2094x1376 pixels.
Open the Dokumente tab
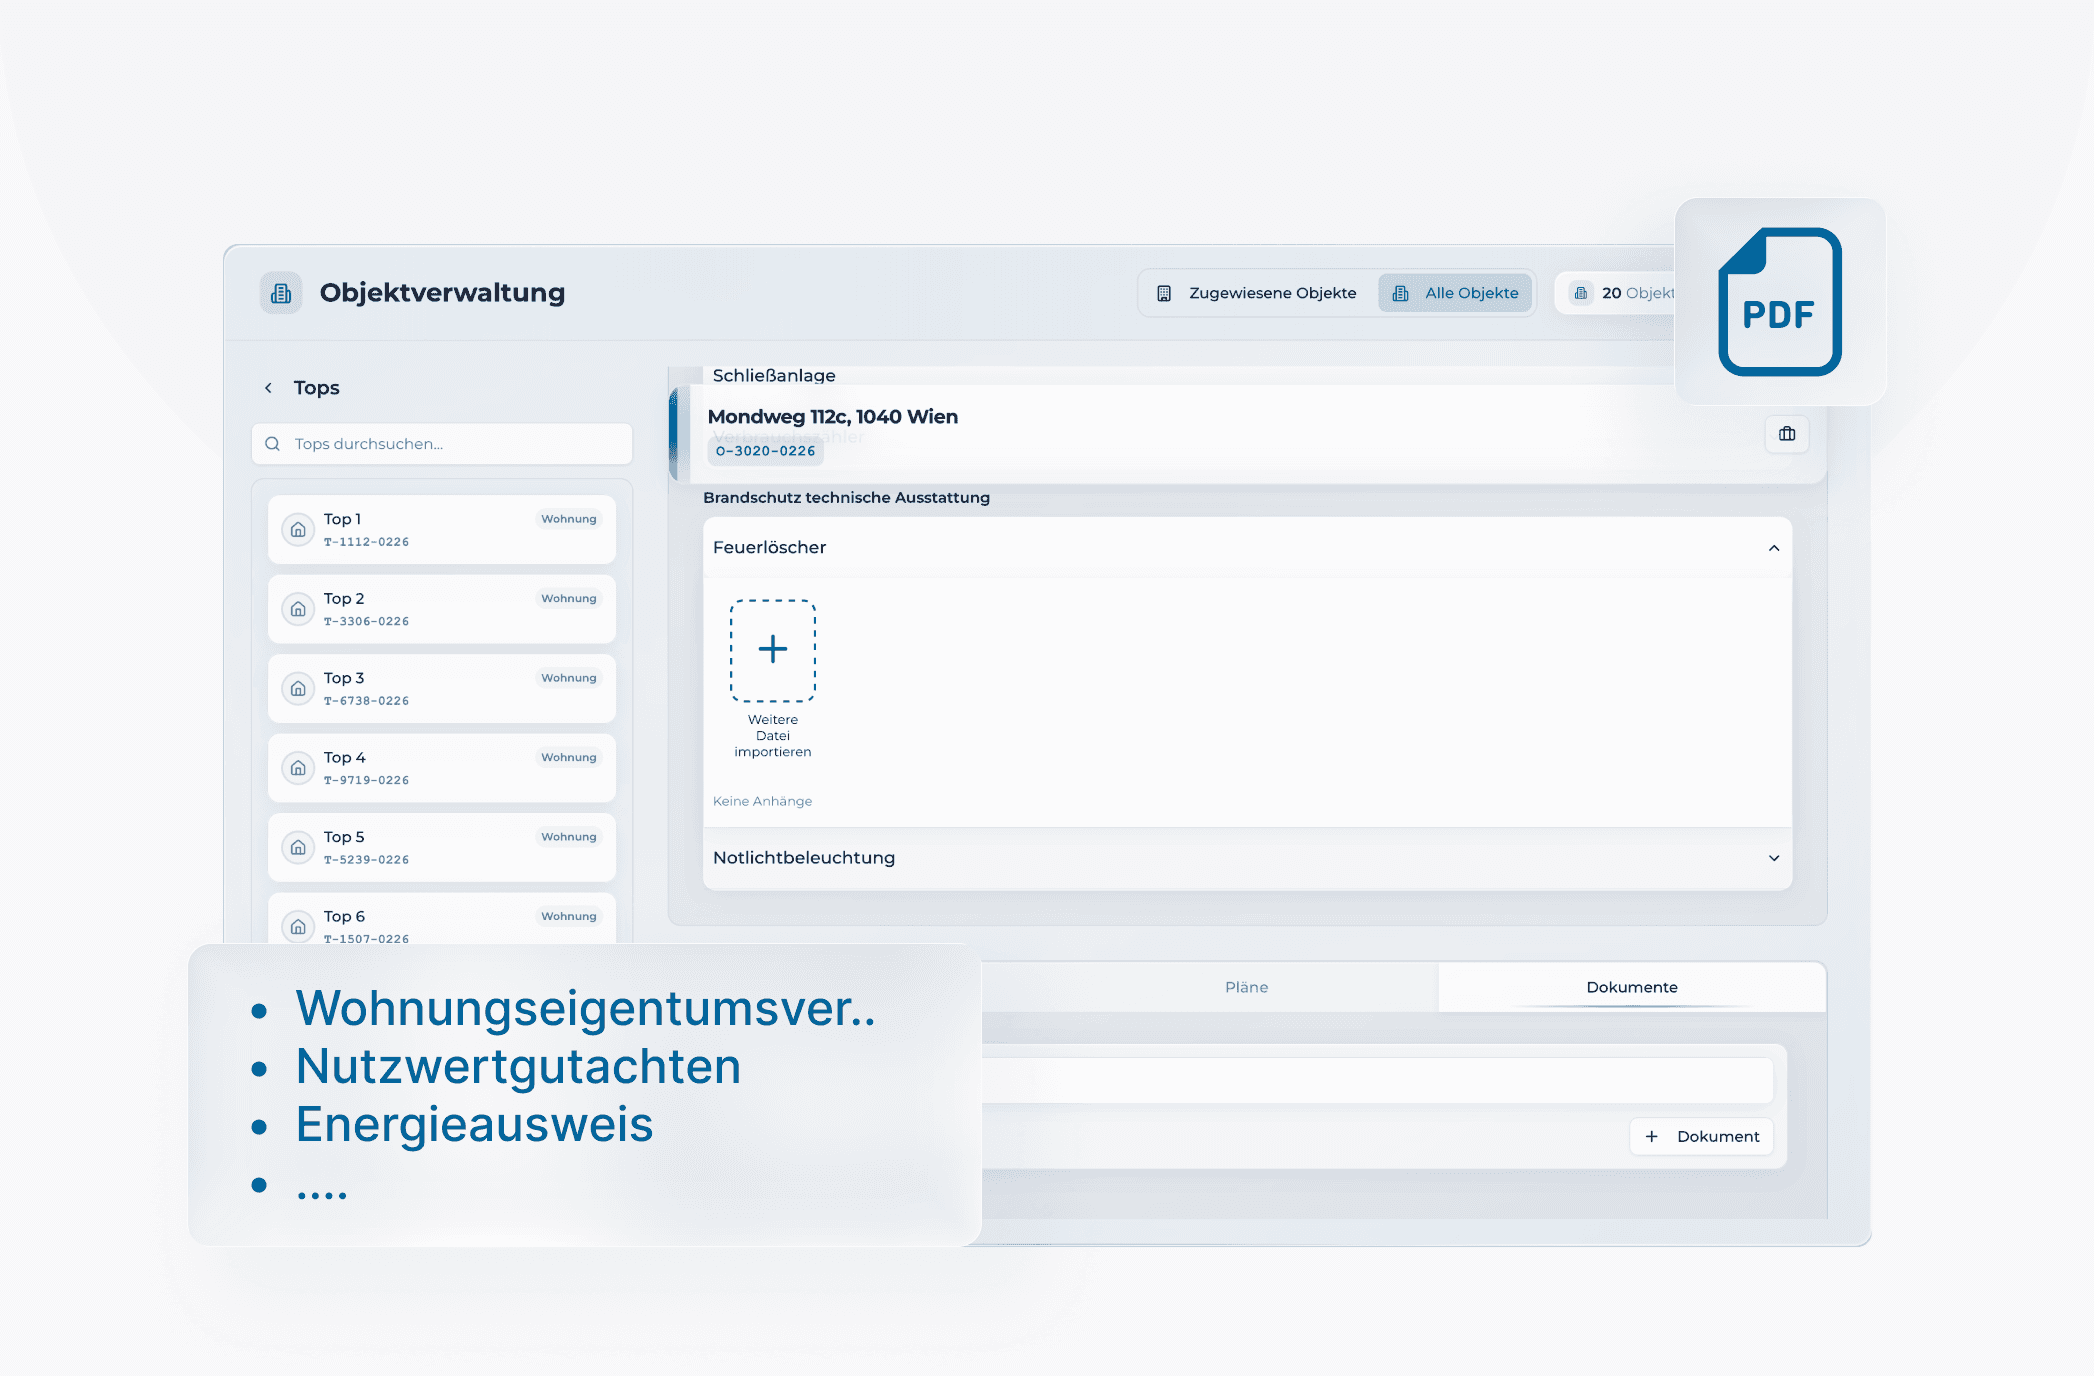pyautogui.click(x=1631, y=987)
